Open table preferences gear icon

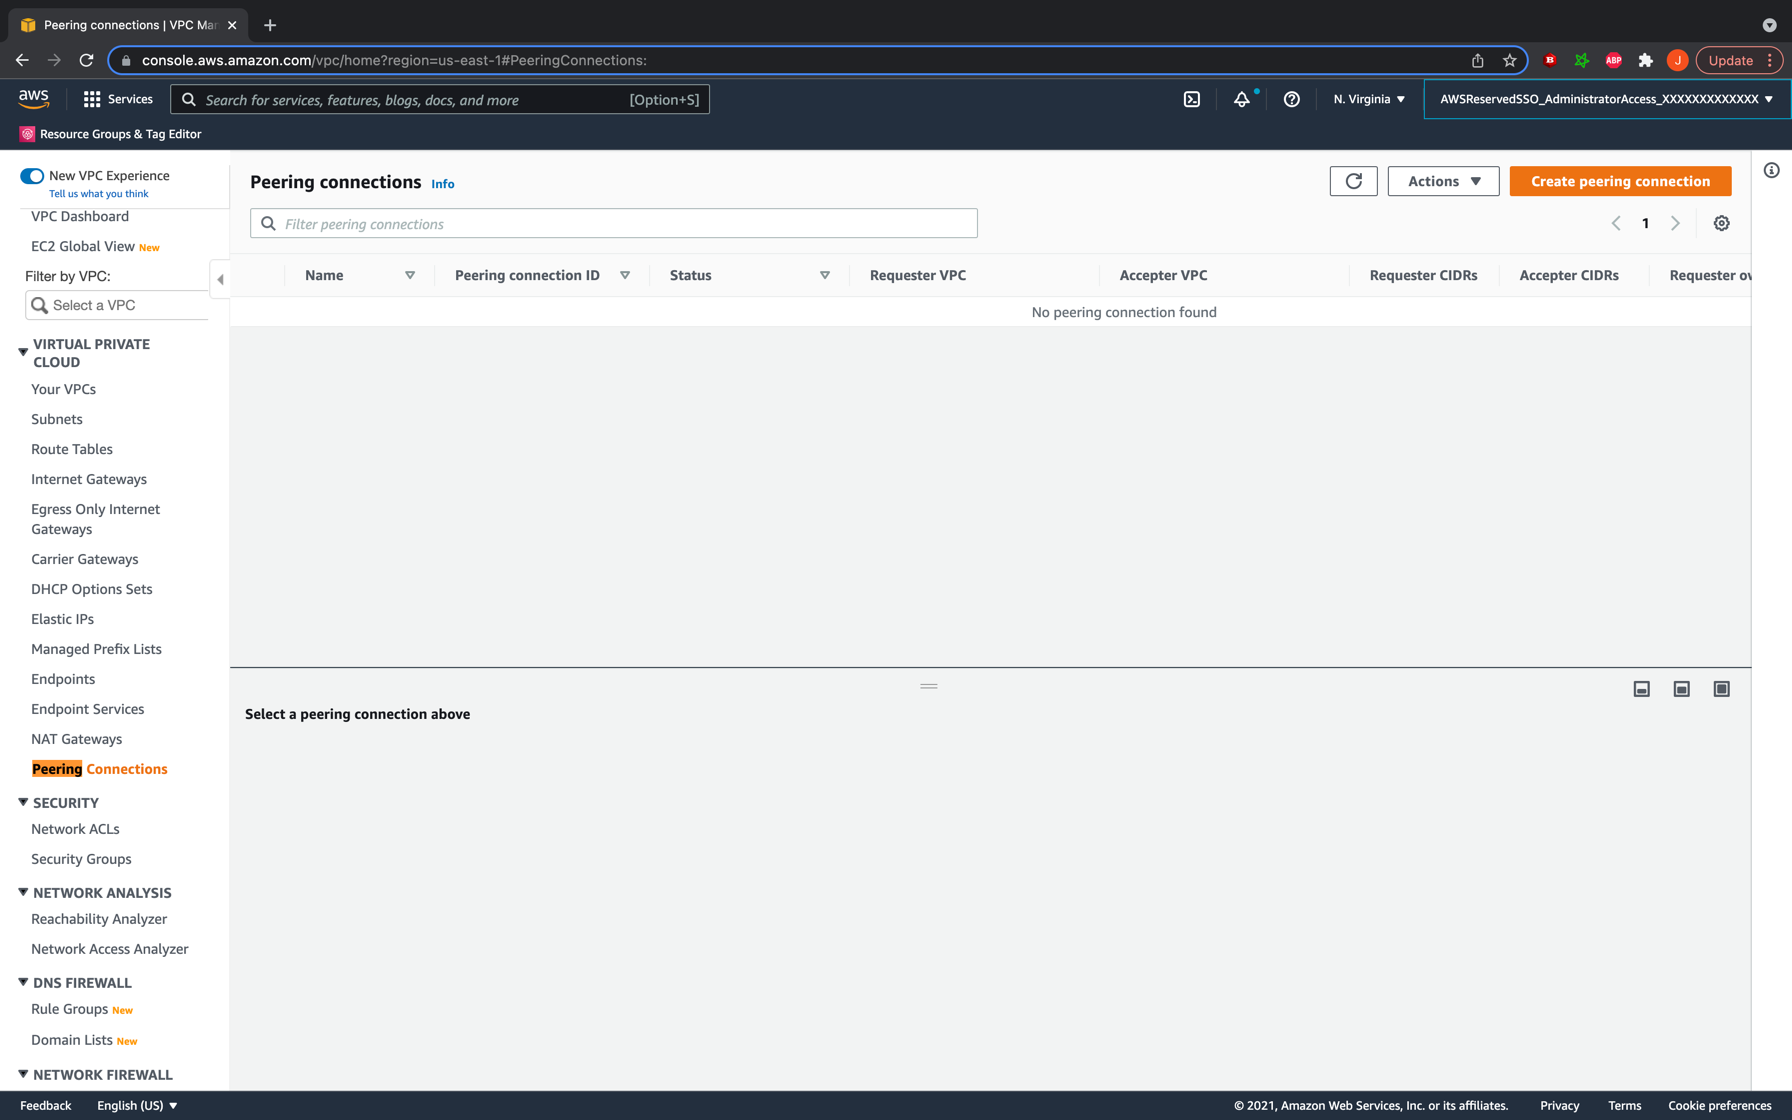click(1721, 223)
